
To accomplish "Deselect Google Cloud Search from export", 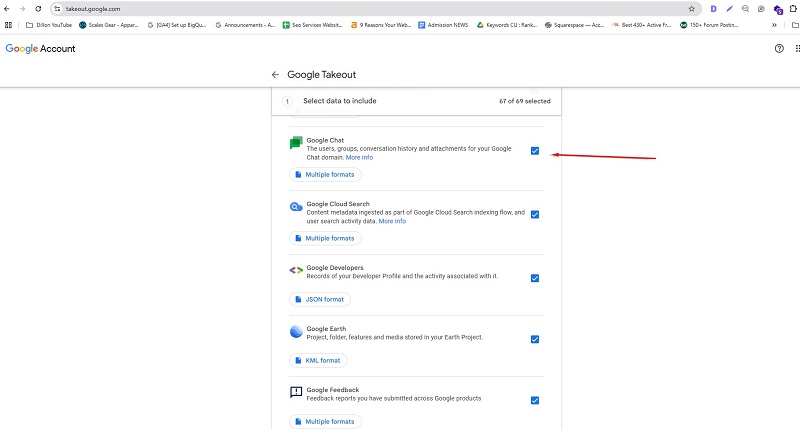I will pos(535,214).
